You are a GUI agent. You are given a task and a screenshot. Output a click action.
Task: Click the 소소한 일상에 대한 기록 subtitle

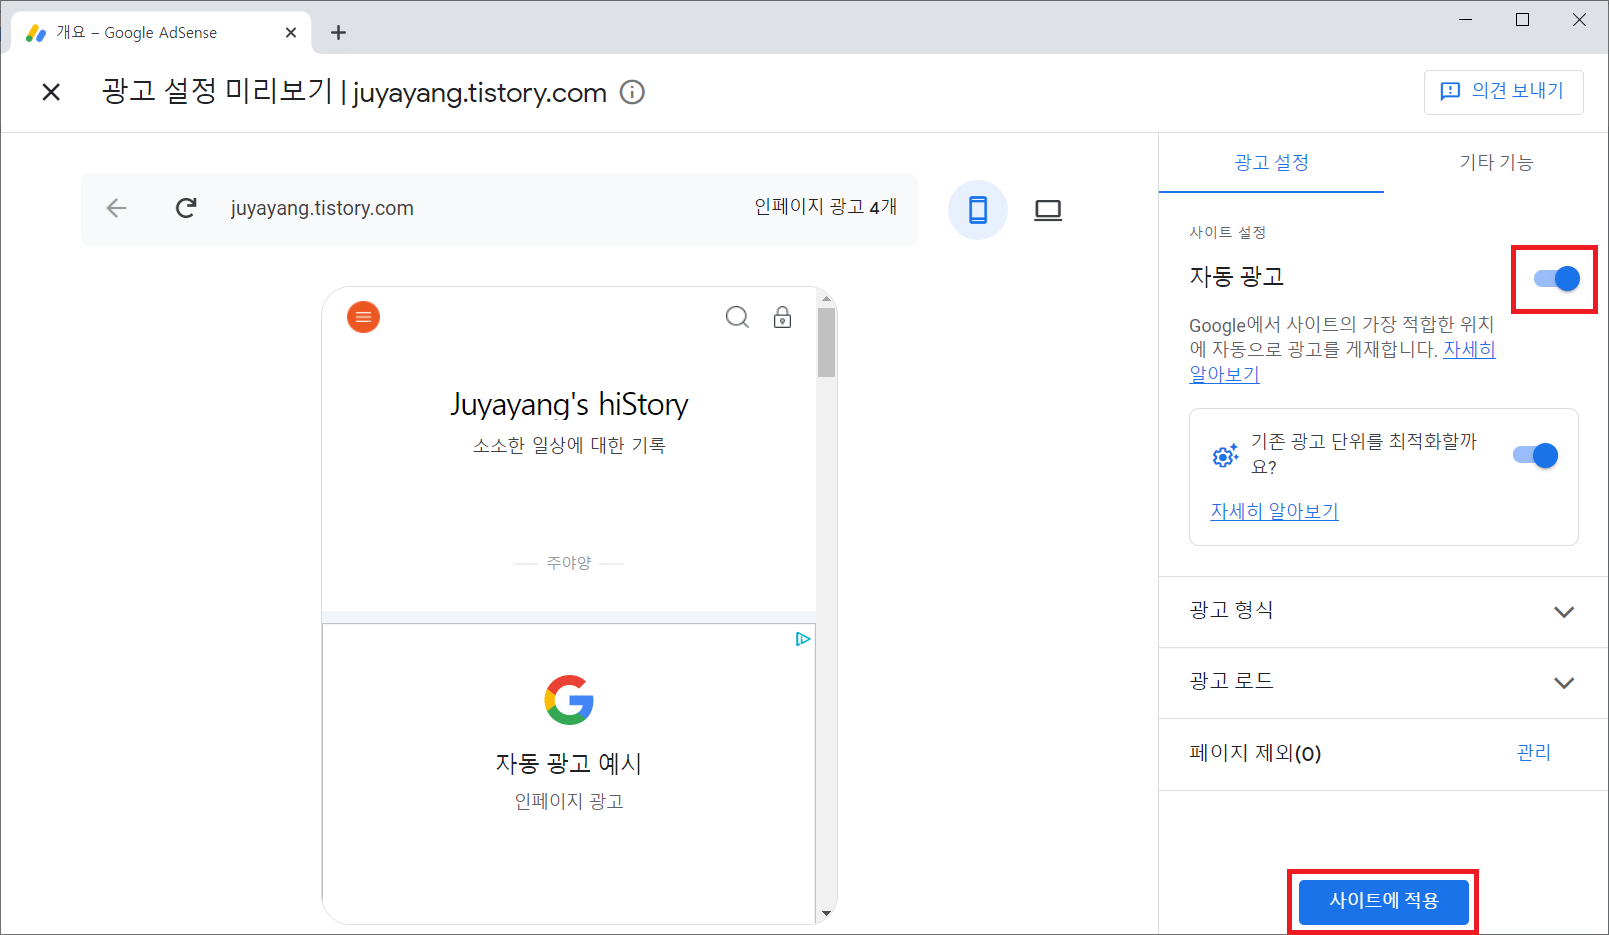point(569,445)
